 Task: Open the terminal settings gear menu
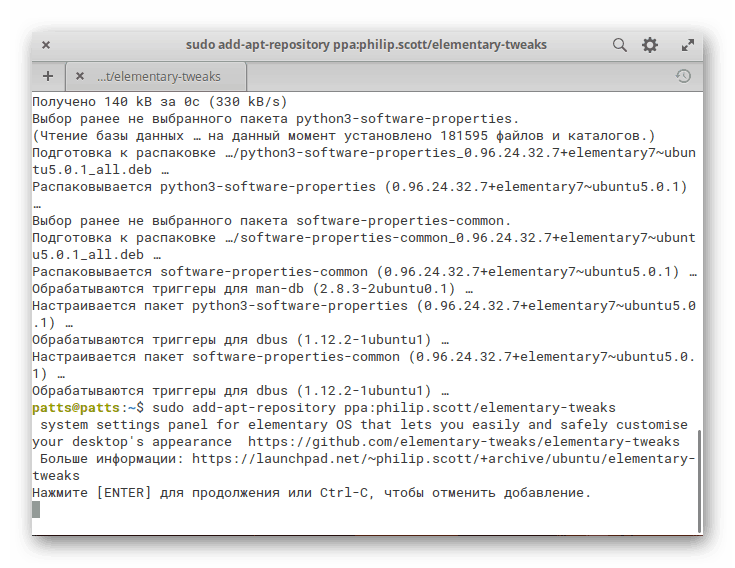pyautogui.click(x=650, y=45)
